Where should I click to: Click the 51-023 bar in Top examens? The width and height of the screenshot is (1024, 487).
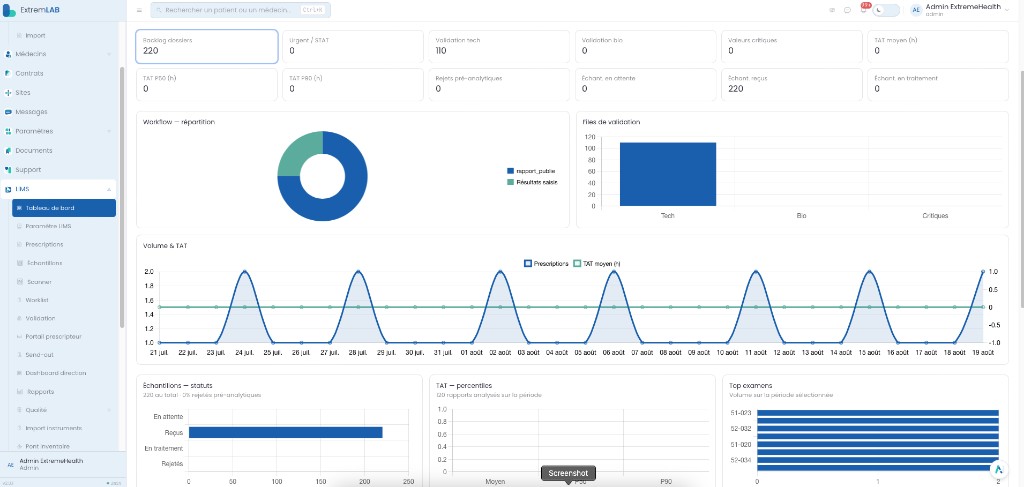(x=878, y=413)
